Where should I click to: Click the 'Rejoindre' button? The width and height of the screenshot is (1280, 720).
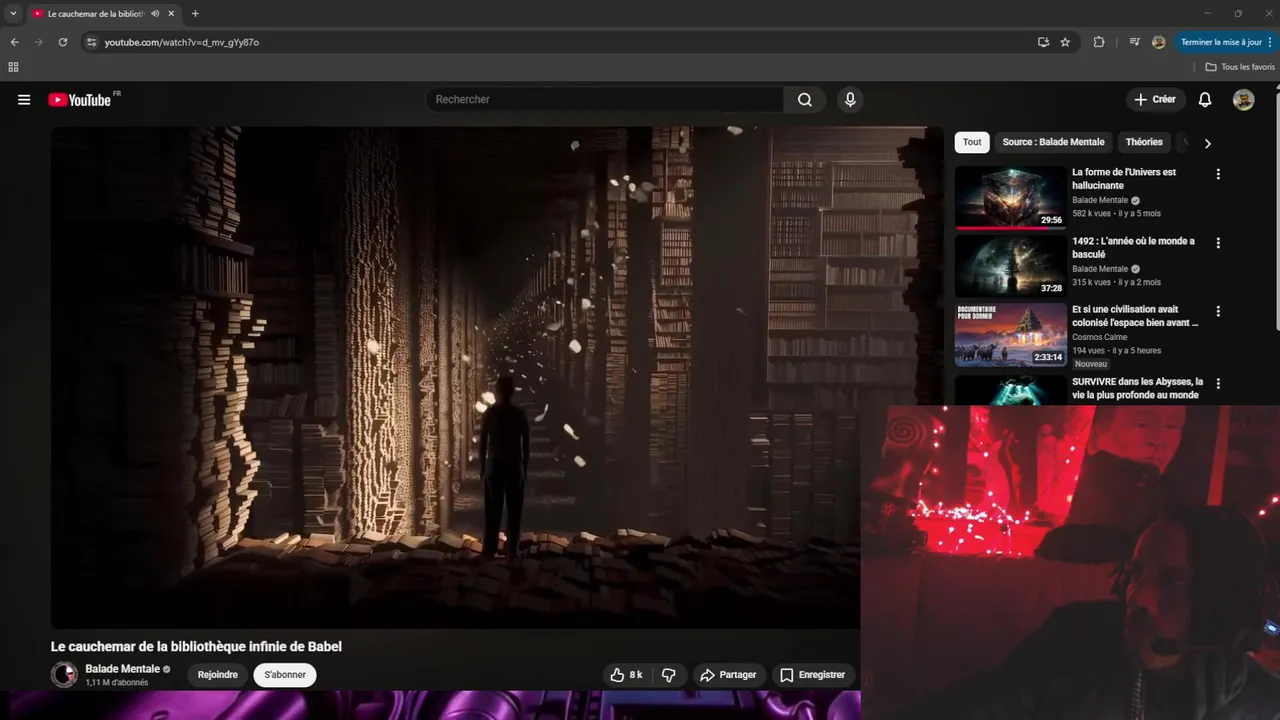tap(217, 675)
